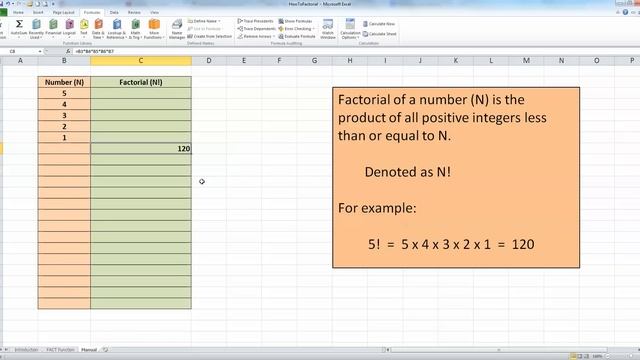
Task: Open the Name Manager
Action: pos(177,29)
